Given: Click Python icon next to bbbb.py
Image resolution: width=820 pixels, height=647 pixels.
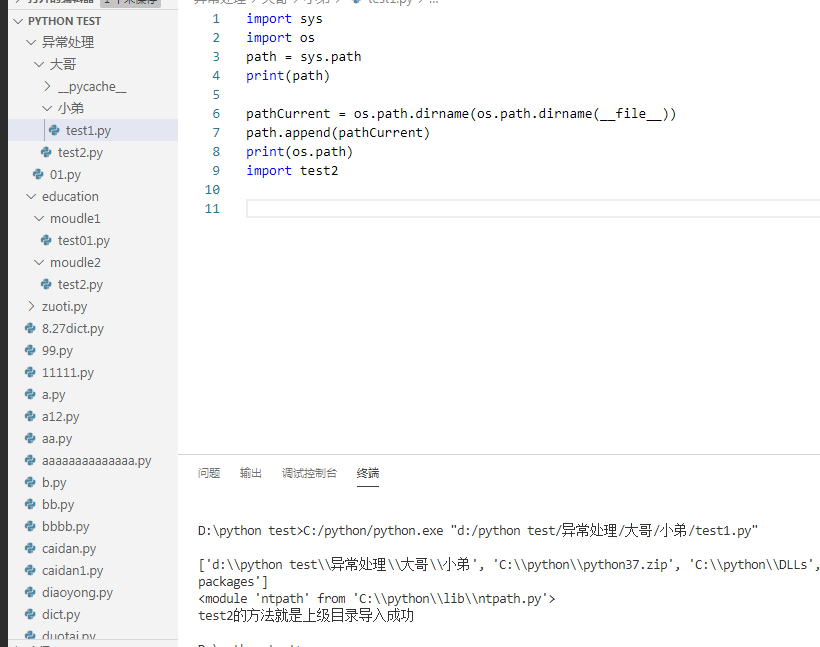Looking at the screenshot, I should [30, 526].
